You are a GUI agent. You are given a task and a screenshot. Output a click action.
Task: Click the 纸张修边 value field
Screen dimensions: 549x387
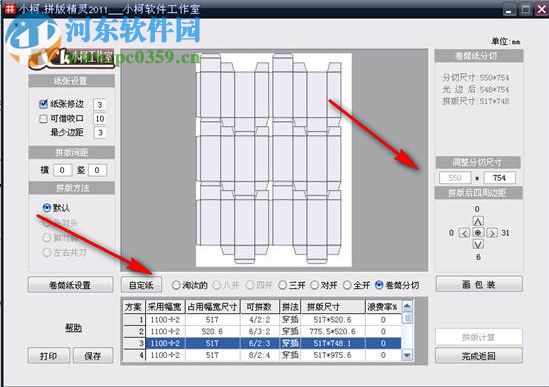[x=100, y=104]
